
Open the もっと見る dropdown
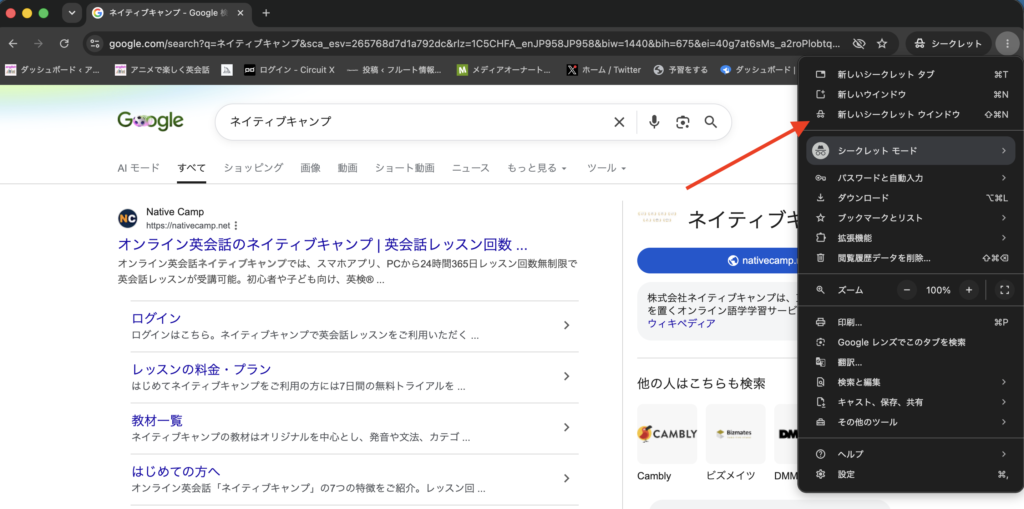coord(537,168)
